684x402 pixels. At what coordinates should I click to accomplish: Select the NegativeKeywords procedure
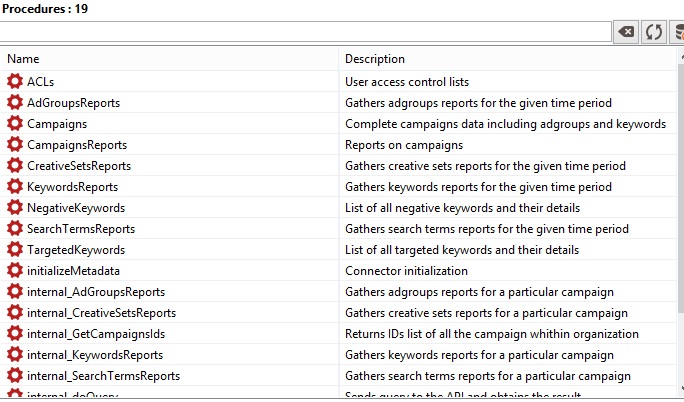(x=76, y=208)
